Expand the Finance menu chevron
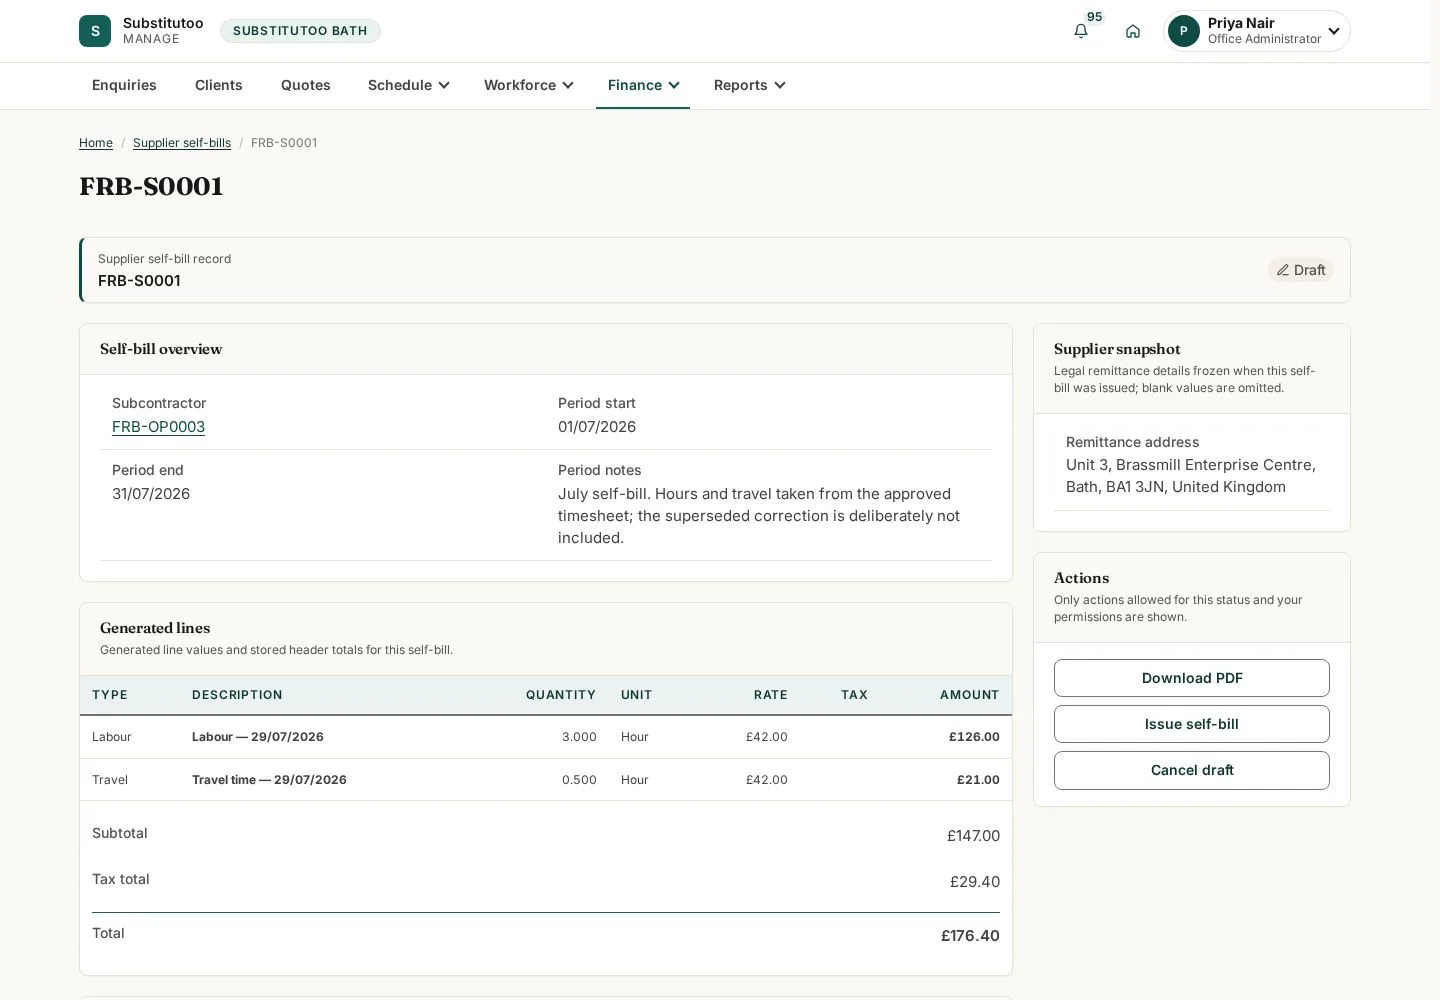1440x1000 pixels. coord(674,85)
